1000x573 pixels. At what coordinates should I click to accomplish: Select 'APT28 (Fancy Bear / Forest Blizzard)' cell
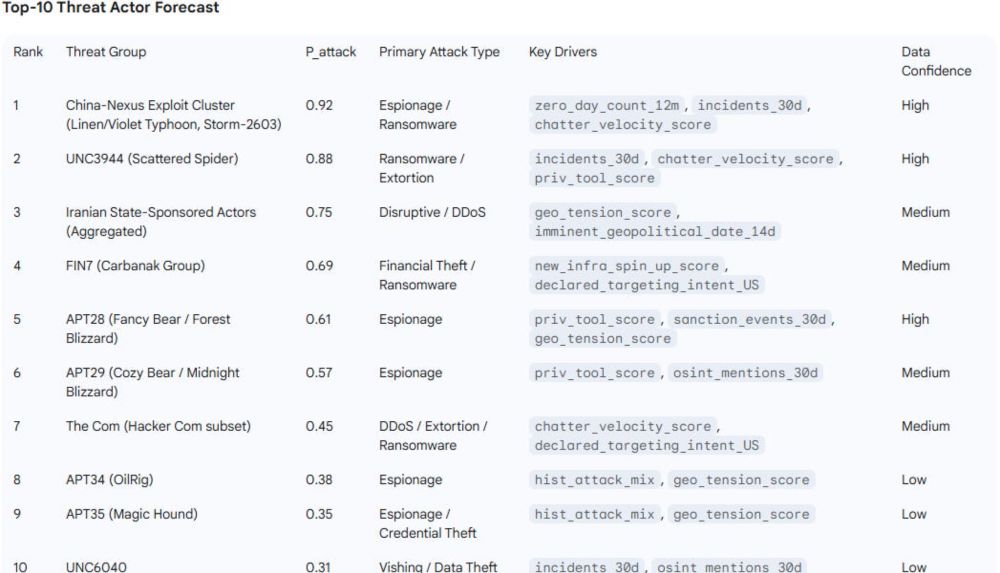(x=148, y=329)
